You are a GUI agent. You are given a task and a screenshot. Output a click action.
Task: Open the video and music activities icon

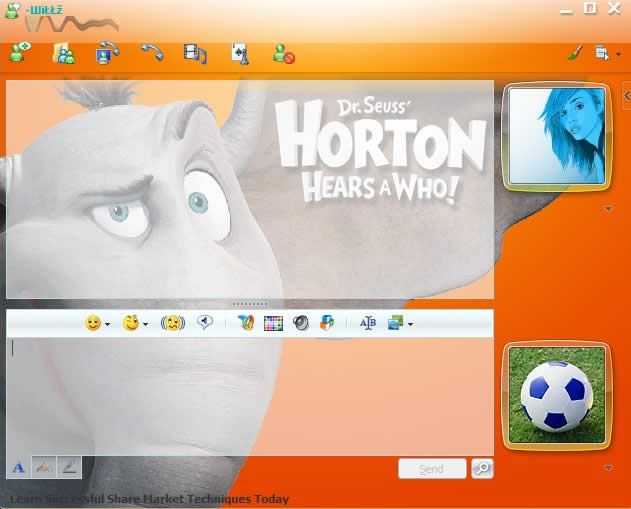(195, 54)
